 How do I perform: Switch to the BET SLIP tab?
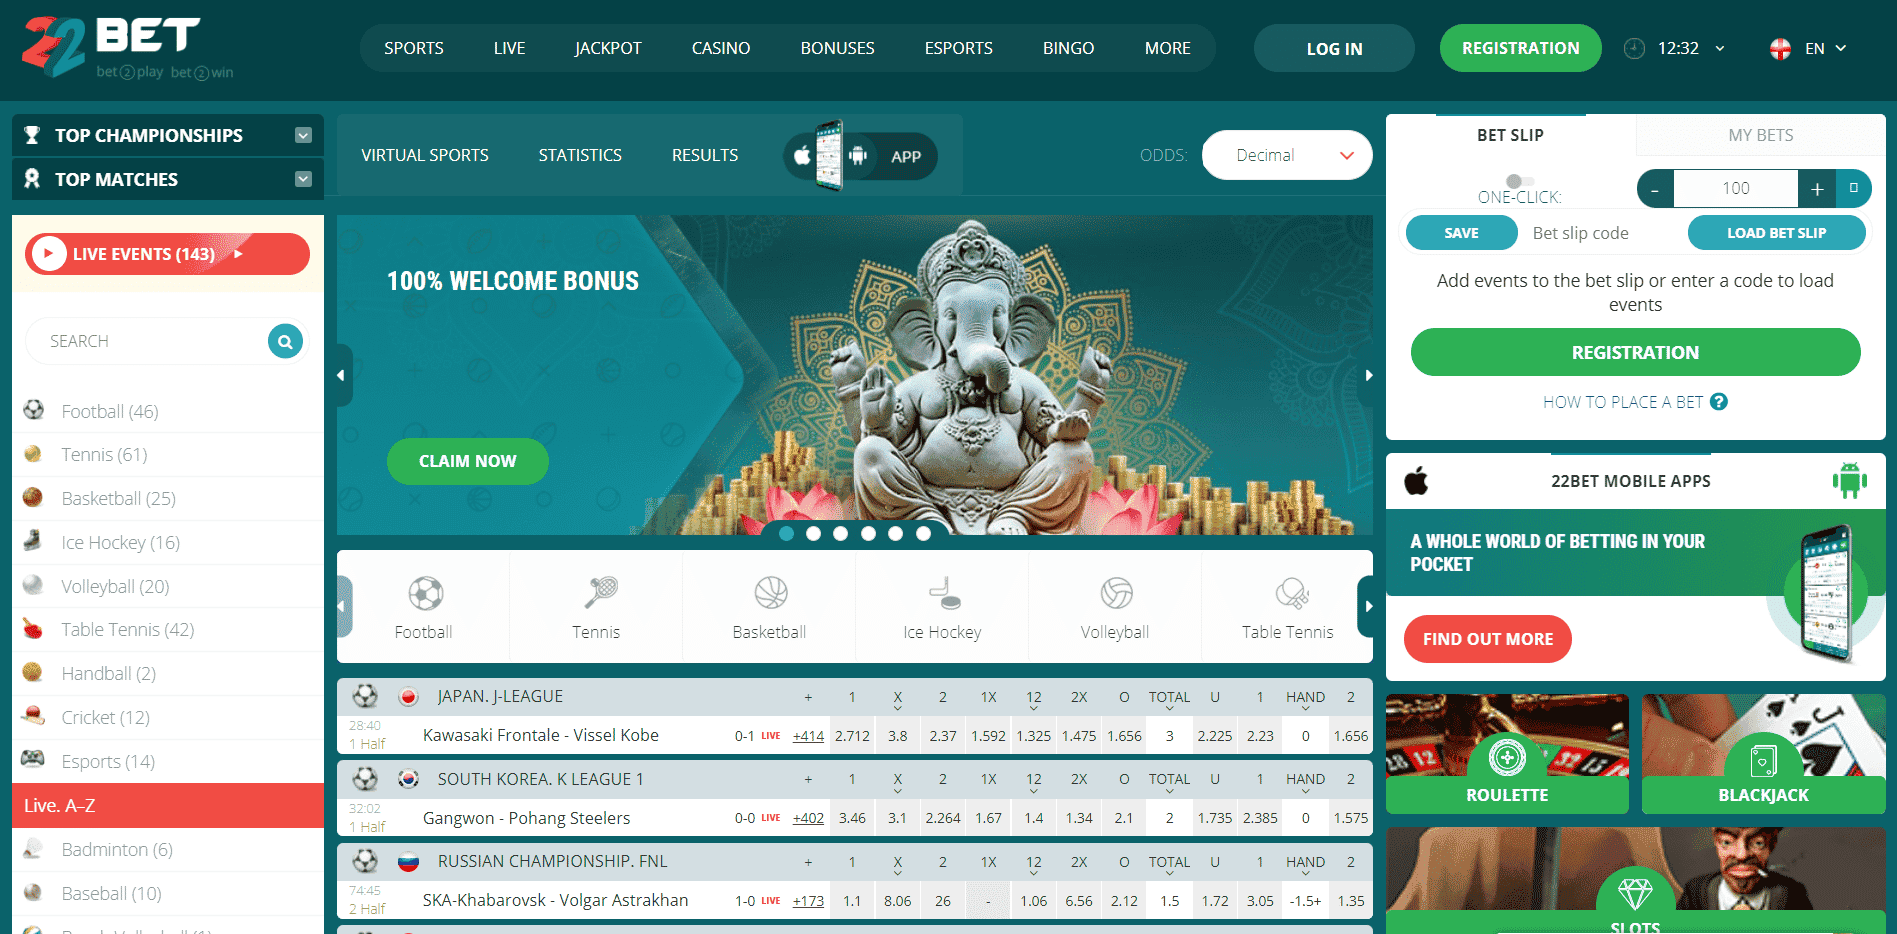(1511, 135)
